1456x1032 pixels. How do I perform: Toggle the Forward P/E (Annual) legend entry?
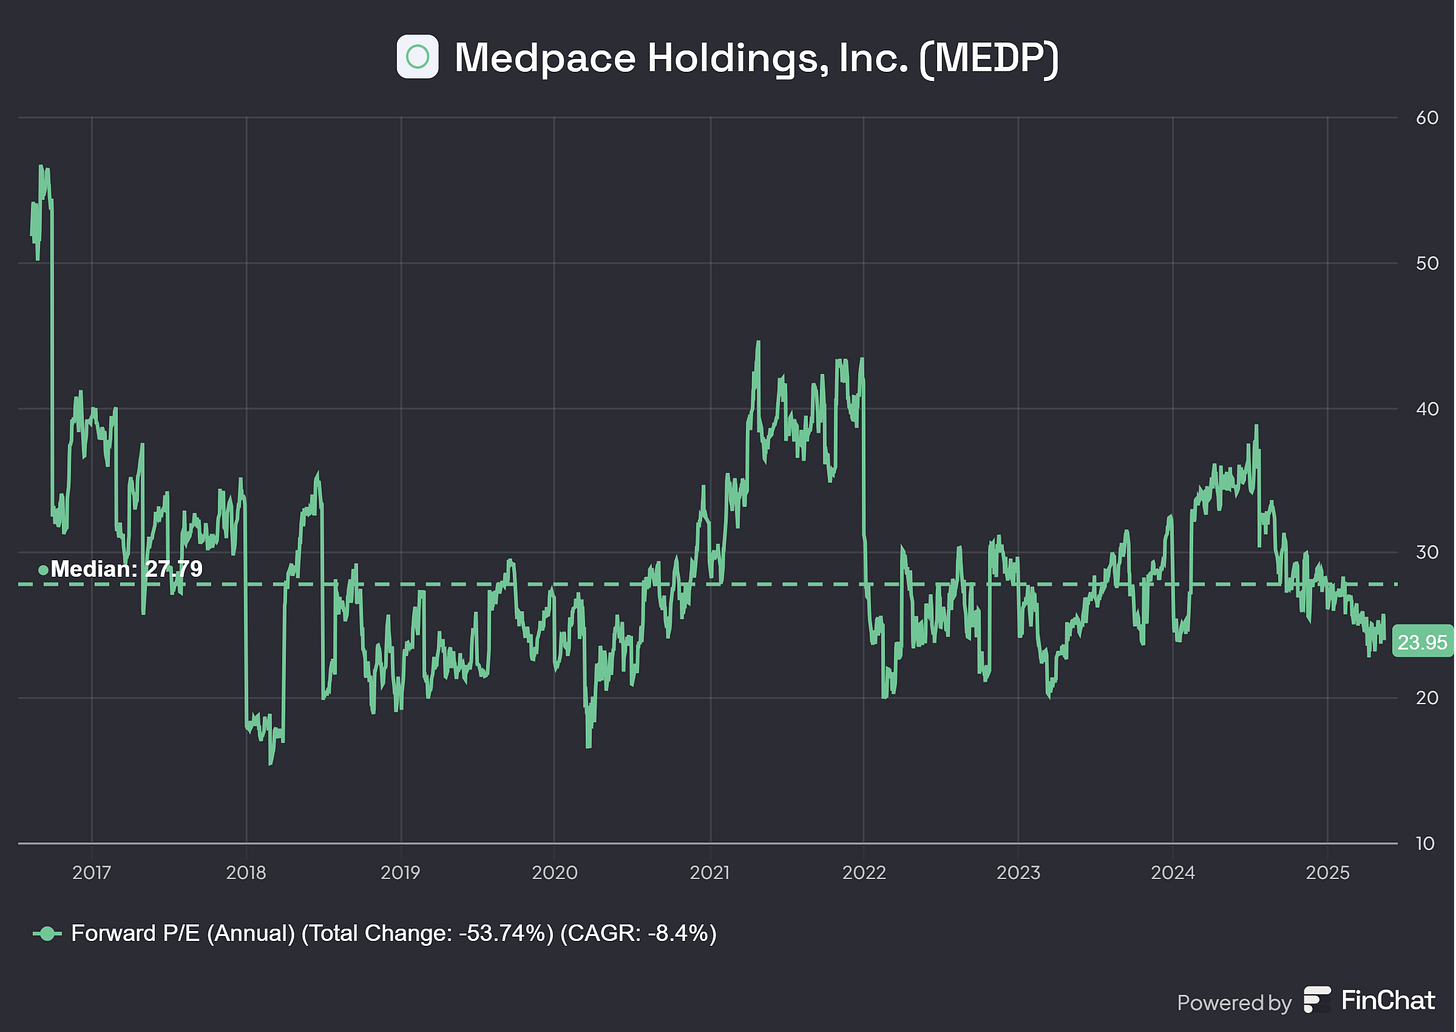(375, 933)
